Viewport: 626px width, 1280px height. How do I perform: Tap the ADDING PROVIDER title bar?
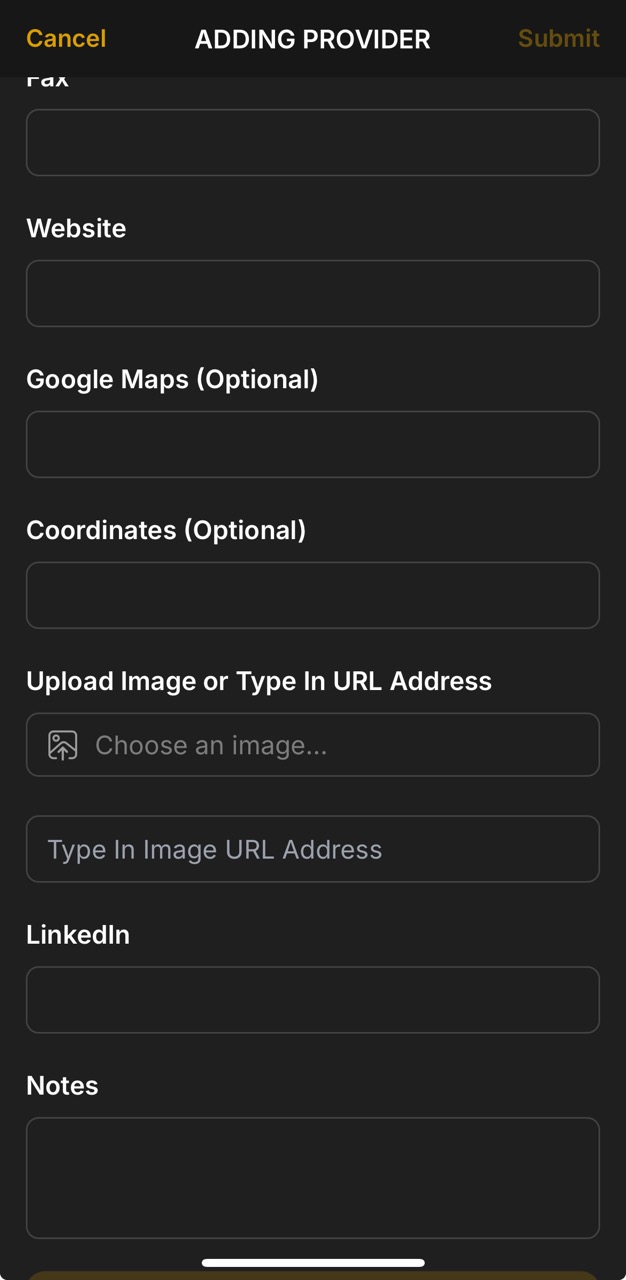[313, 39]
